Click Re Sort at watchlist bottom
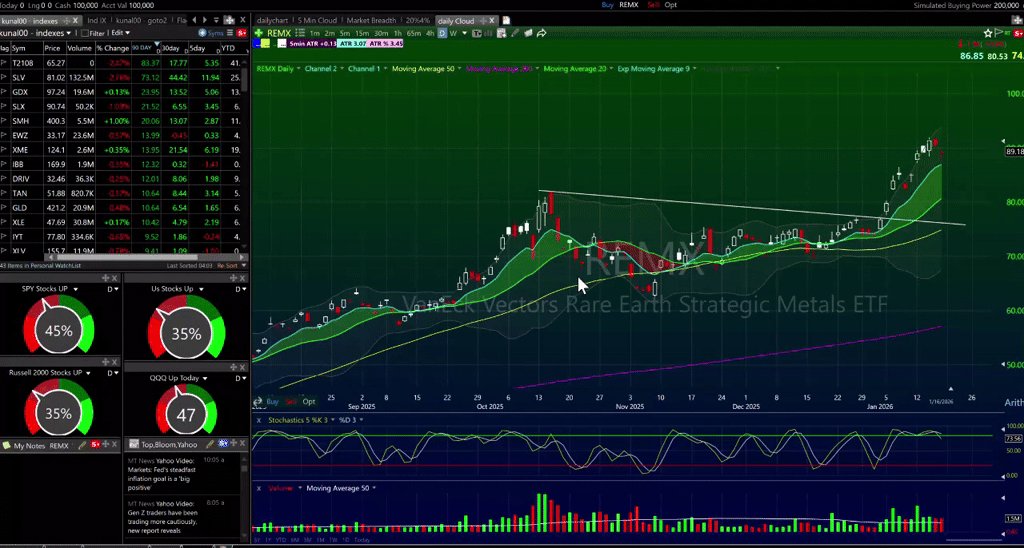The image size is (1024, 548). click(x=227, y=266)
